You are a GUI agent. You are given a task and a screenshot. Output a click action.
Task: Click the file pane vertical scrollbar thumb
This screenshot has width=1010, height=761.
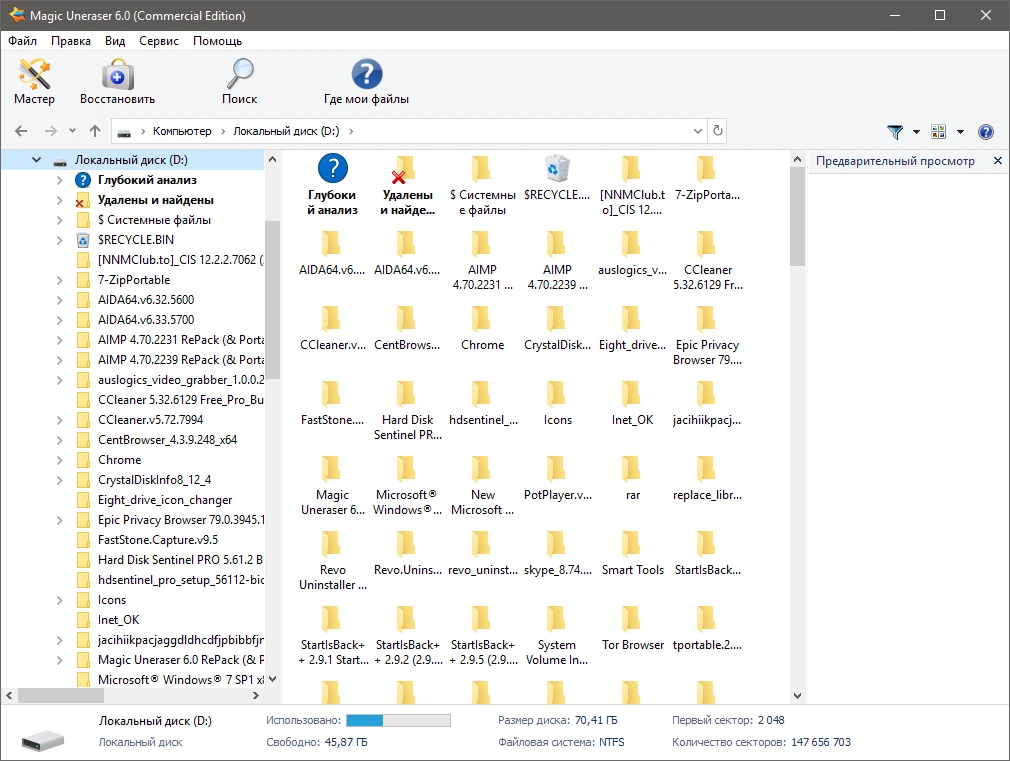pyautogui.click(x=797, y=216)
